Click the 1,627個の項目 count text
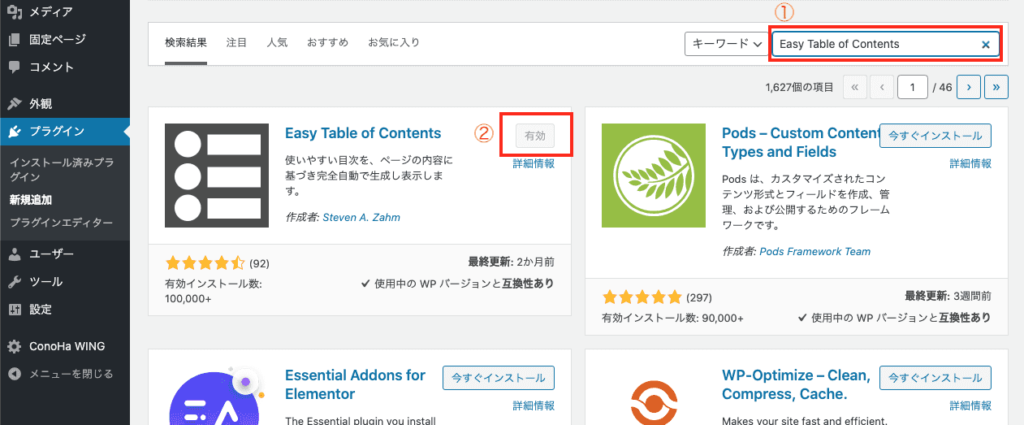This screenshot has height=425, width=1024. [x=801, y=86]
